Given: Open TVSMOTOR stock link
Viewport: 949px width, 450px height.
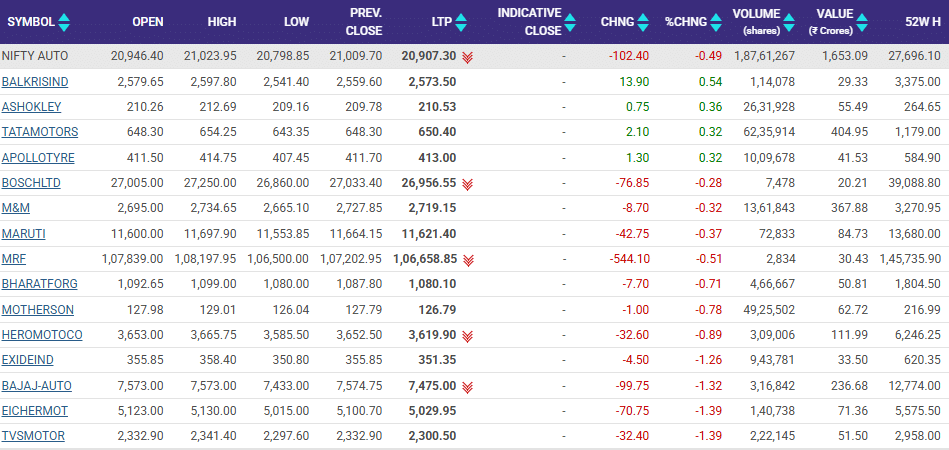Looking at the screenshot, I should click(x=33, y=435).
